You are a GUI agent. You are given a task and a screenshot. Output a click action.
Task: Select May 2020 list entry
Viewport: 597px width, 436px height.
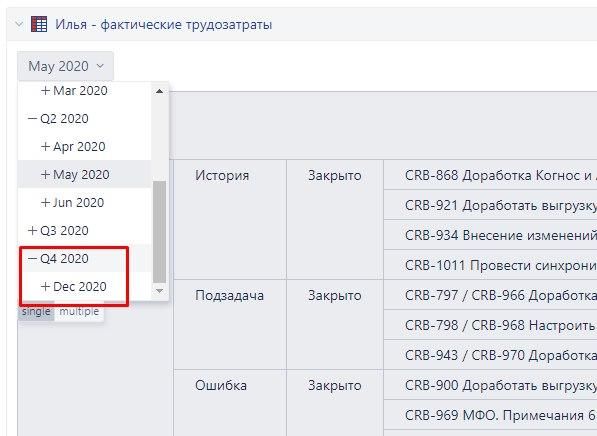pyautogui.click(x=81, y=175)
